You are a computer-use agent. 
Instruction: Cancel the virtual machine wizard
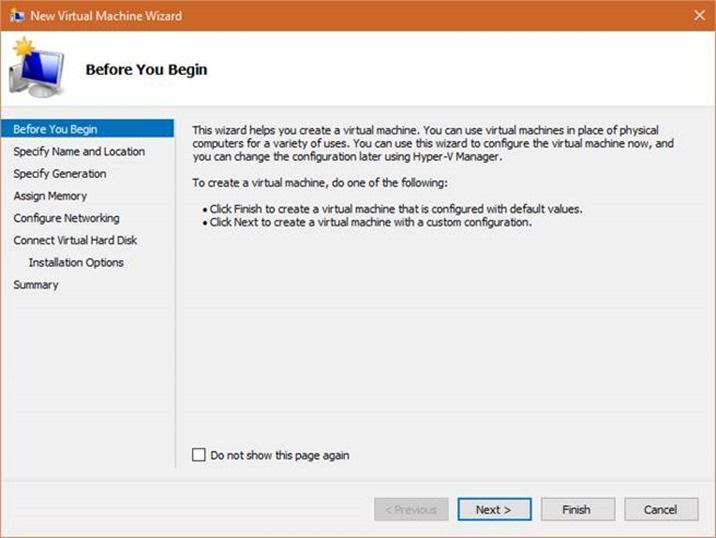point(660,509)
